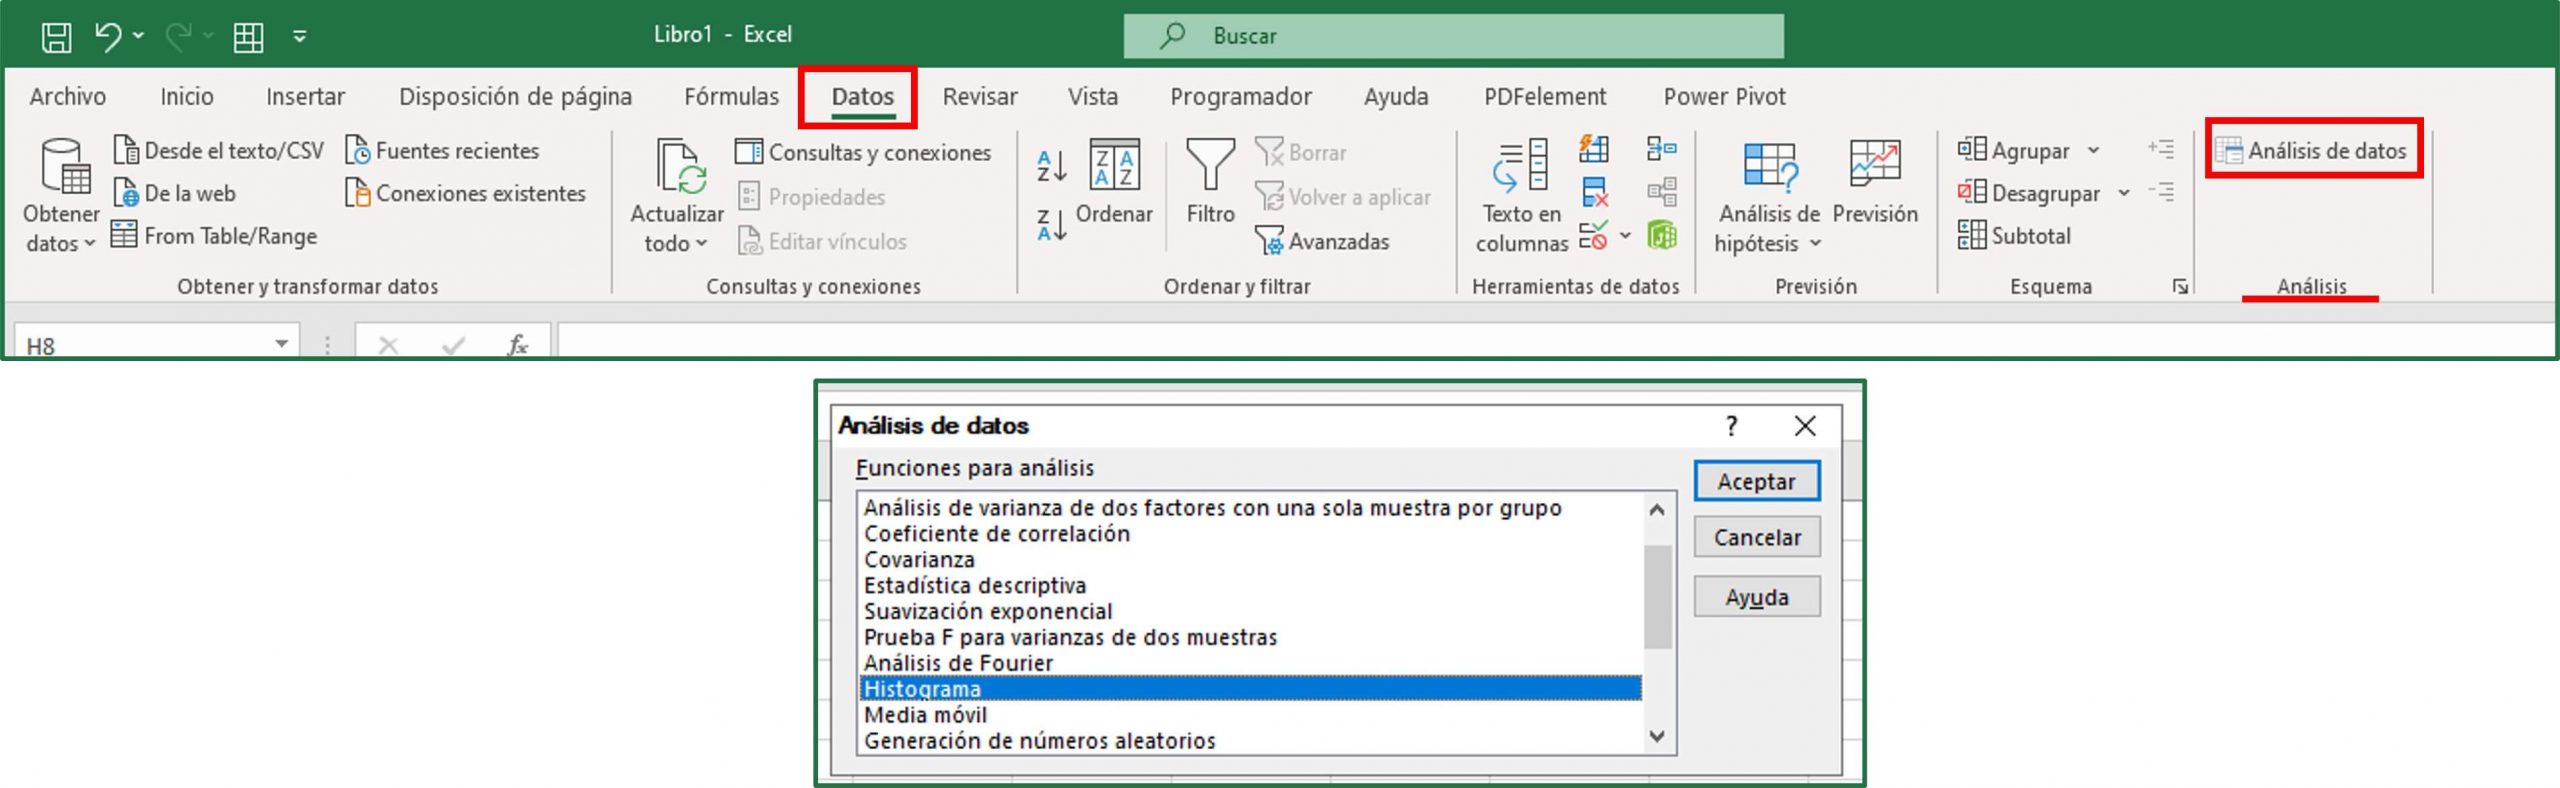
Task: Open Disposición de página tab
Action: [515, 96]
